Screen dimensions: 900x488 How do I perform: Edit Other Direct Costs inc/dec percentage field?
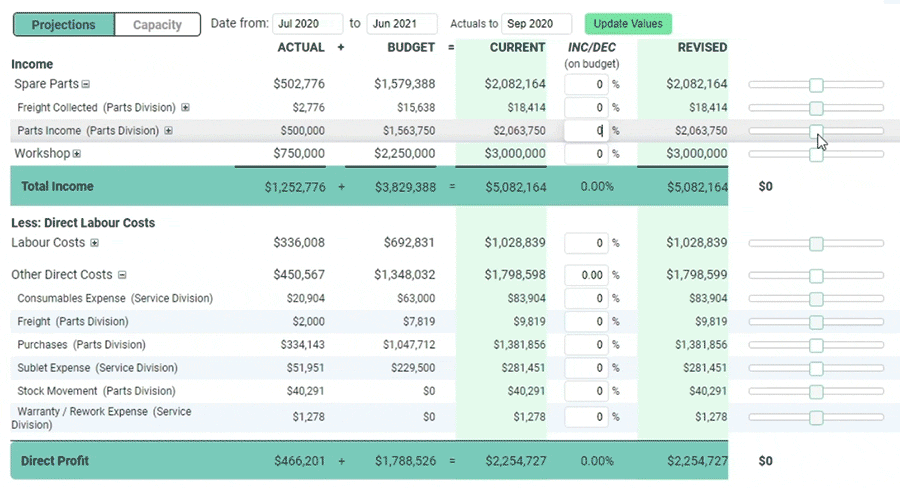click(585, 275)
